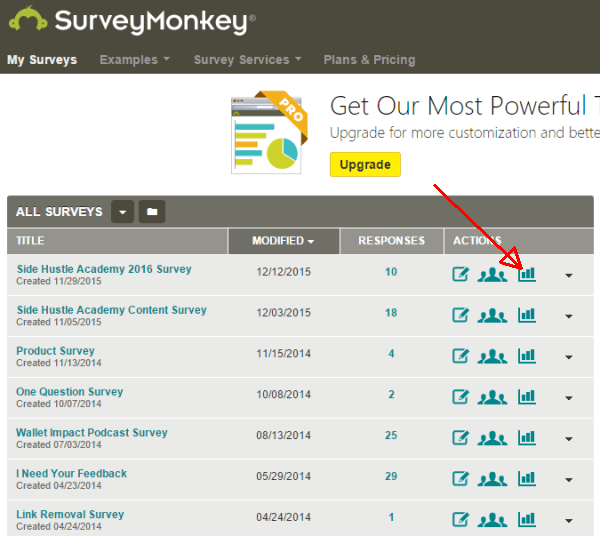Open I Need Your Feedback link
600x536 pixels.
click(x=72, y=474)
